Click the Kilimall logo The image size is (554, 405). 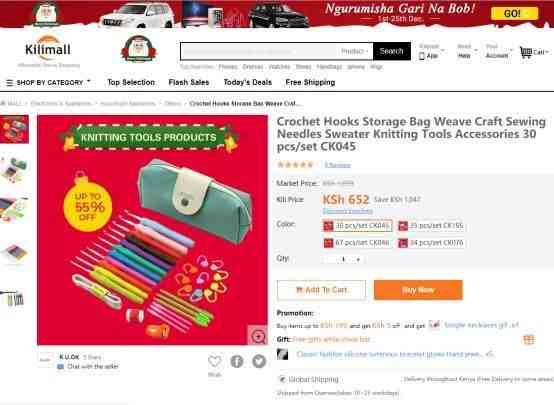click(48, 51)
